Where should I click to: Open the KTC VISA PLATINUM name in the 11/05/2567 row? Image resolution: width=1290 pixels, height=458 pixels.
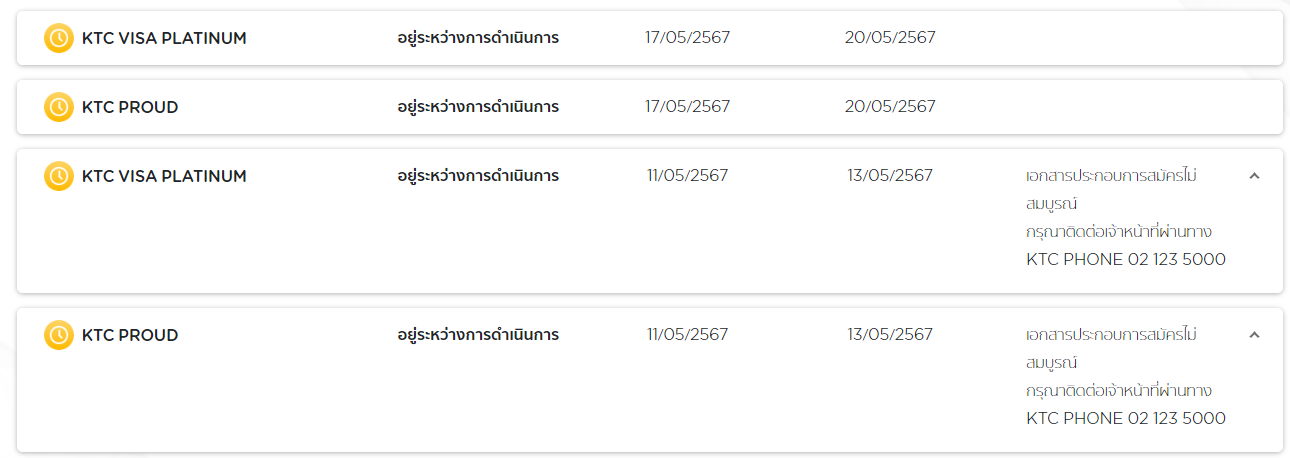(x=164, y=176)
